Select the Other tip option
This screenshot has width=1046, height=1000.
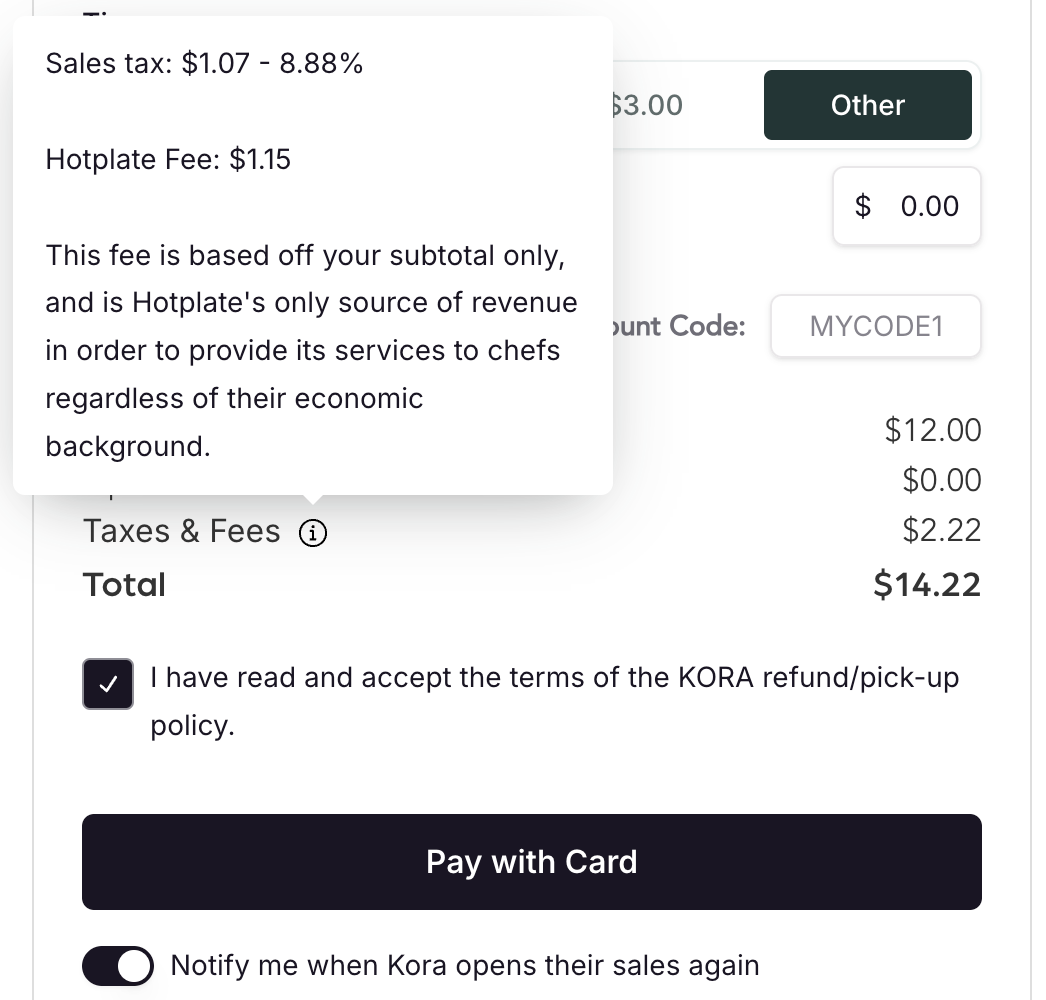[867, 105]
